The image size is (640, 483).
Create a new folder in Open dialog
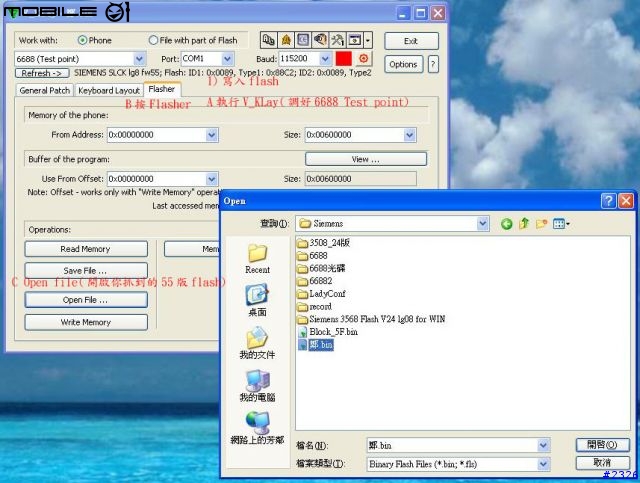pos(542,224)
